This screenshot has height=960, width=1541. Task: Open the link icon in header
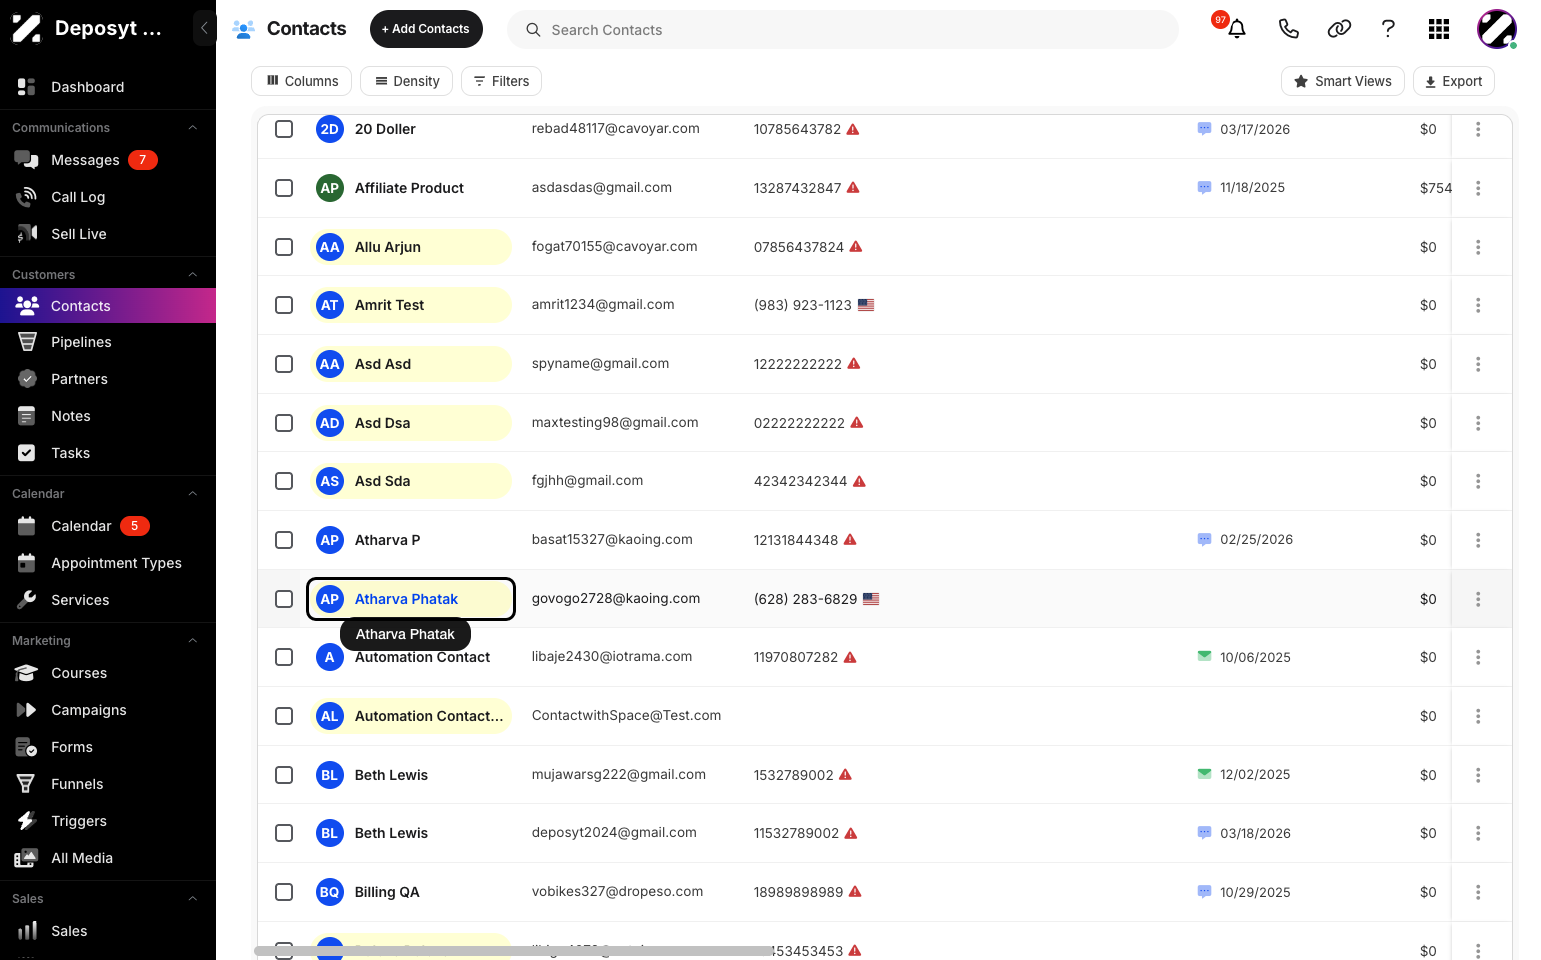(x=1339, y=29)
